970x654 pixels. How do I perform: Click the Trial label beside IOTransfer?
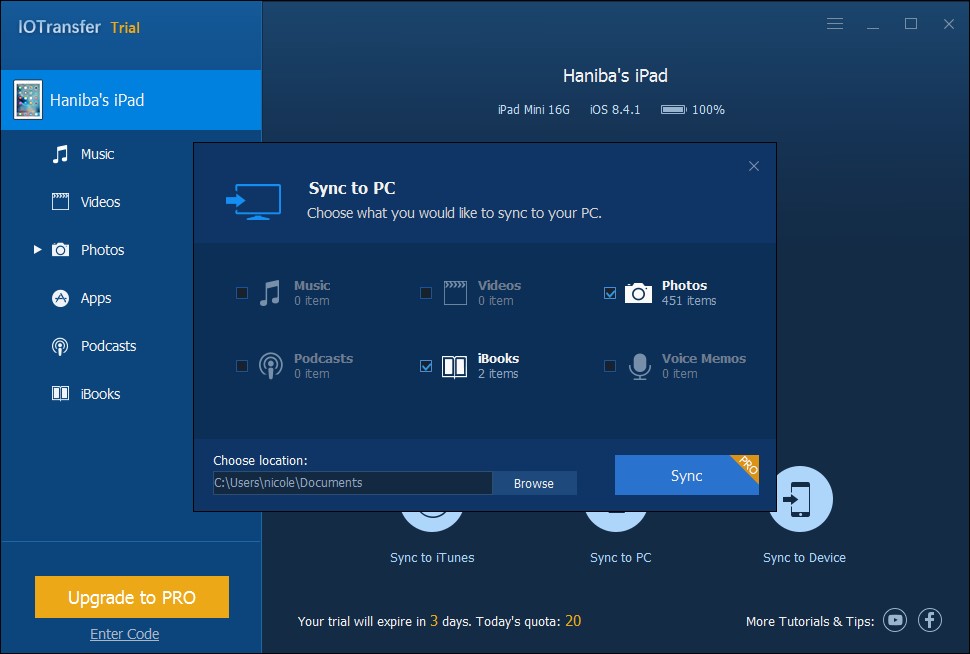125,28
